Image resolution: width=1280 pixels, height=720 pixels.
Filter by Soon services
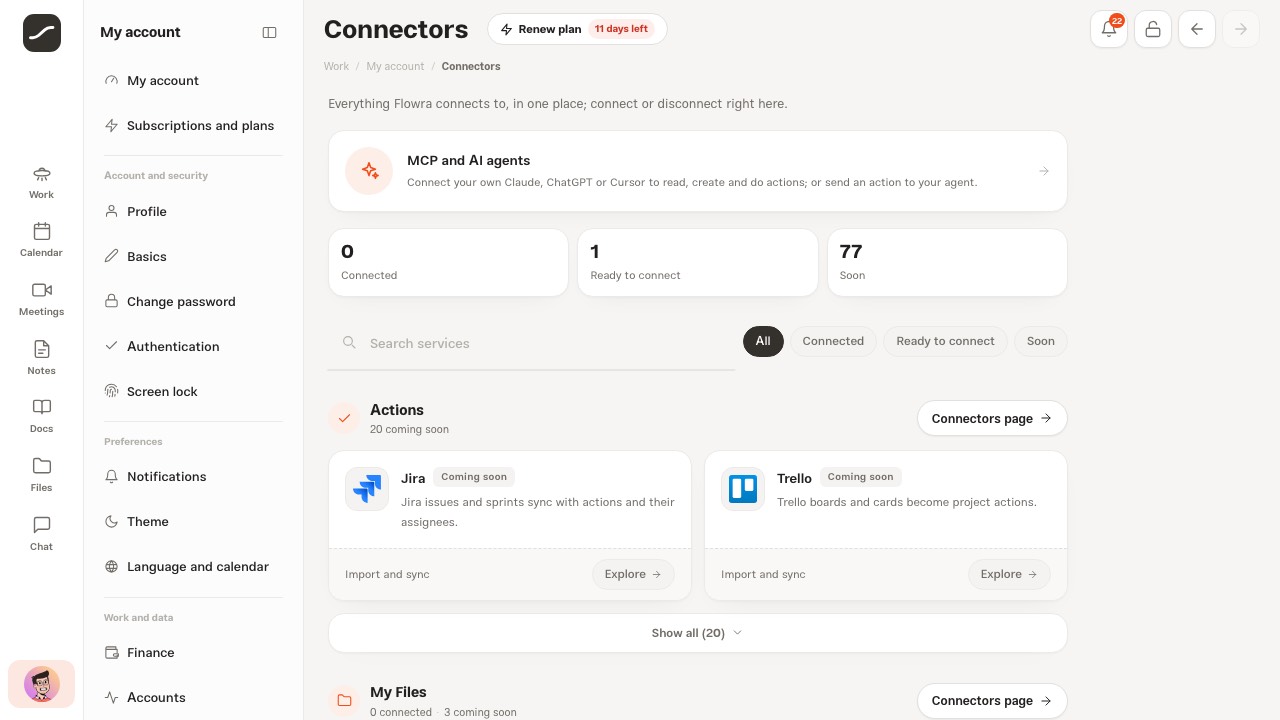pos(1041,341)
